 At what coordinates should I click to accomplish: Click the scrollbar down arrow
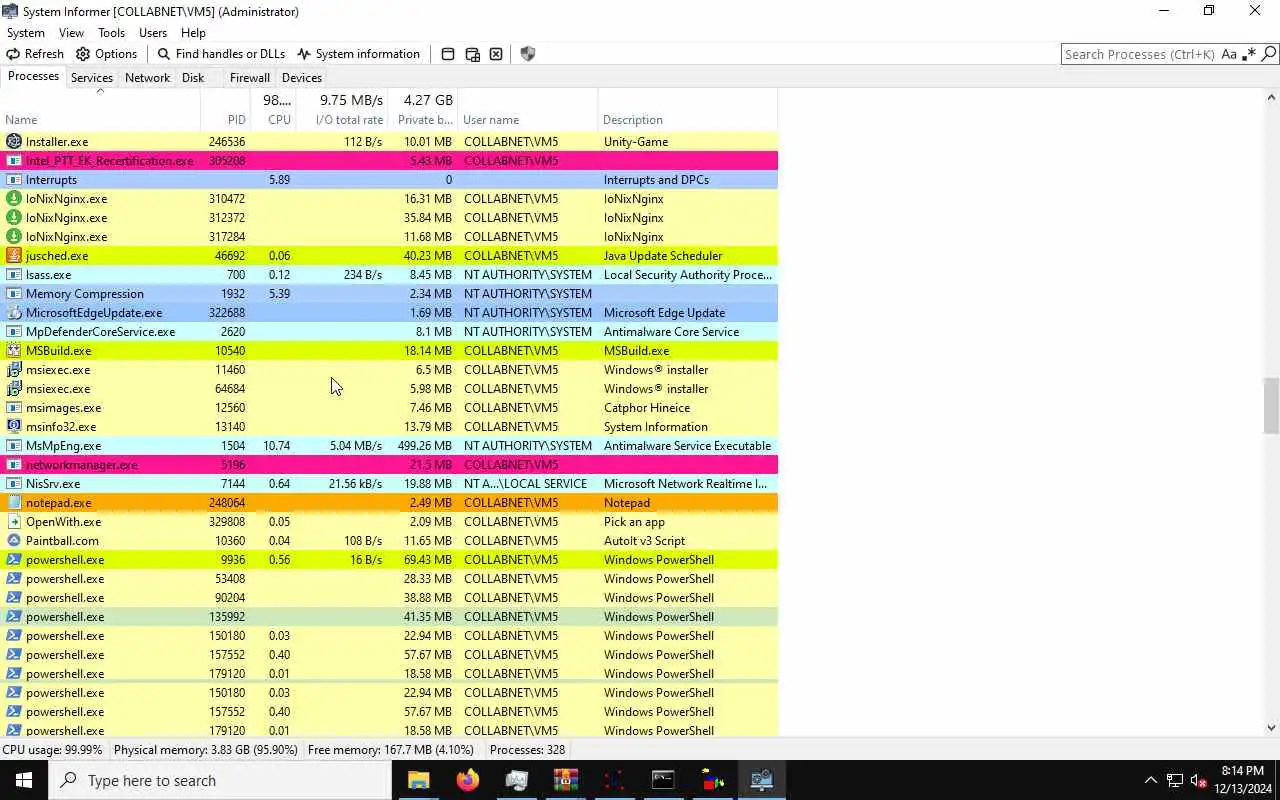coord(1271,728)
